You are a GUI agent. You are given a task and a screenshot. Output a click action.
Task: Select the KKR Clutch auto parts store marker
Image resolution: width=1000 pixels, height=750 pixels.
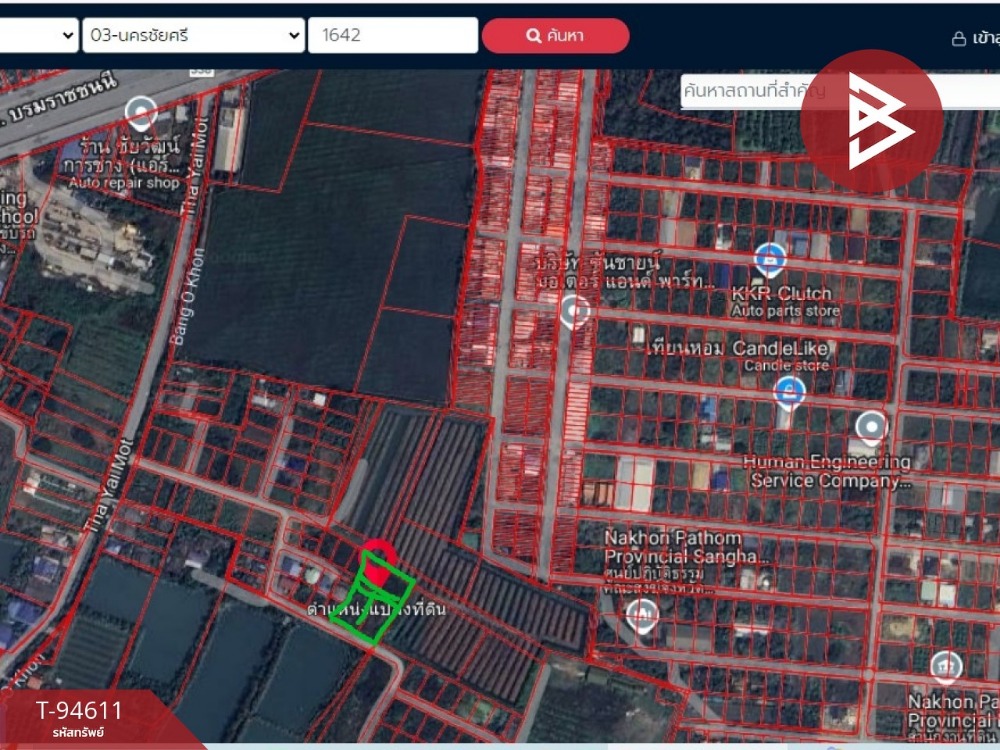click(769, 260)
